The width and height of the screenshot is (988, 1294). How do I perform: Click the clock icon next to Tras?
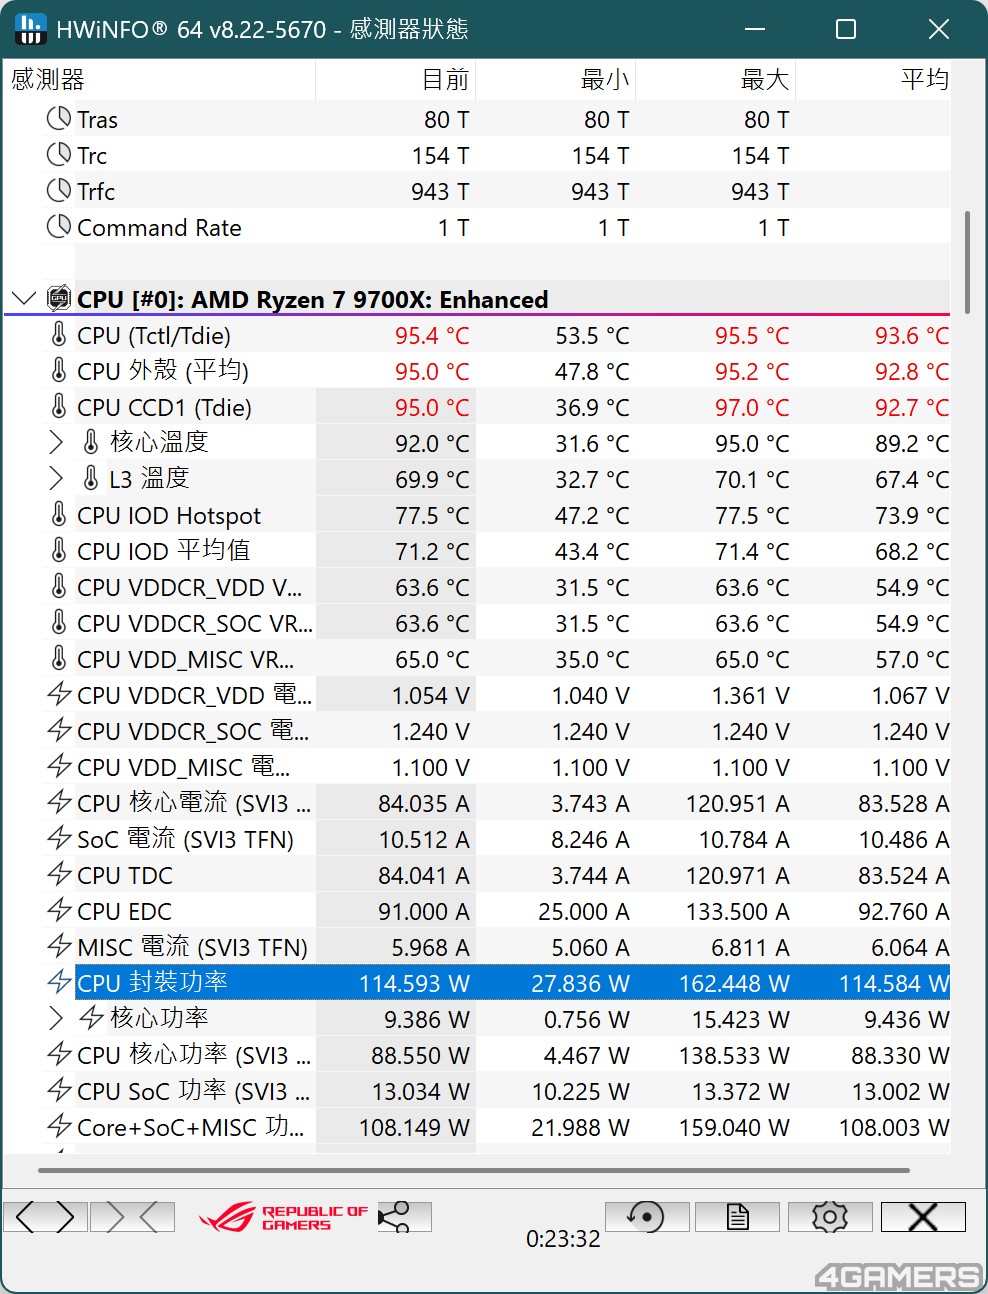[x=59, y=119]
